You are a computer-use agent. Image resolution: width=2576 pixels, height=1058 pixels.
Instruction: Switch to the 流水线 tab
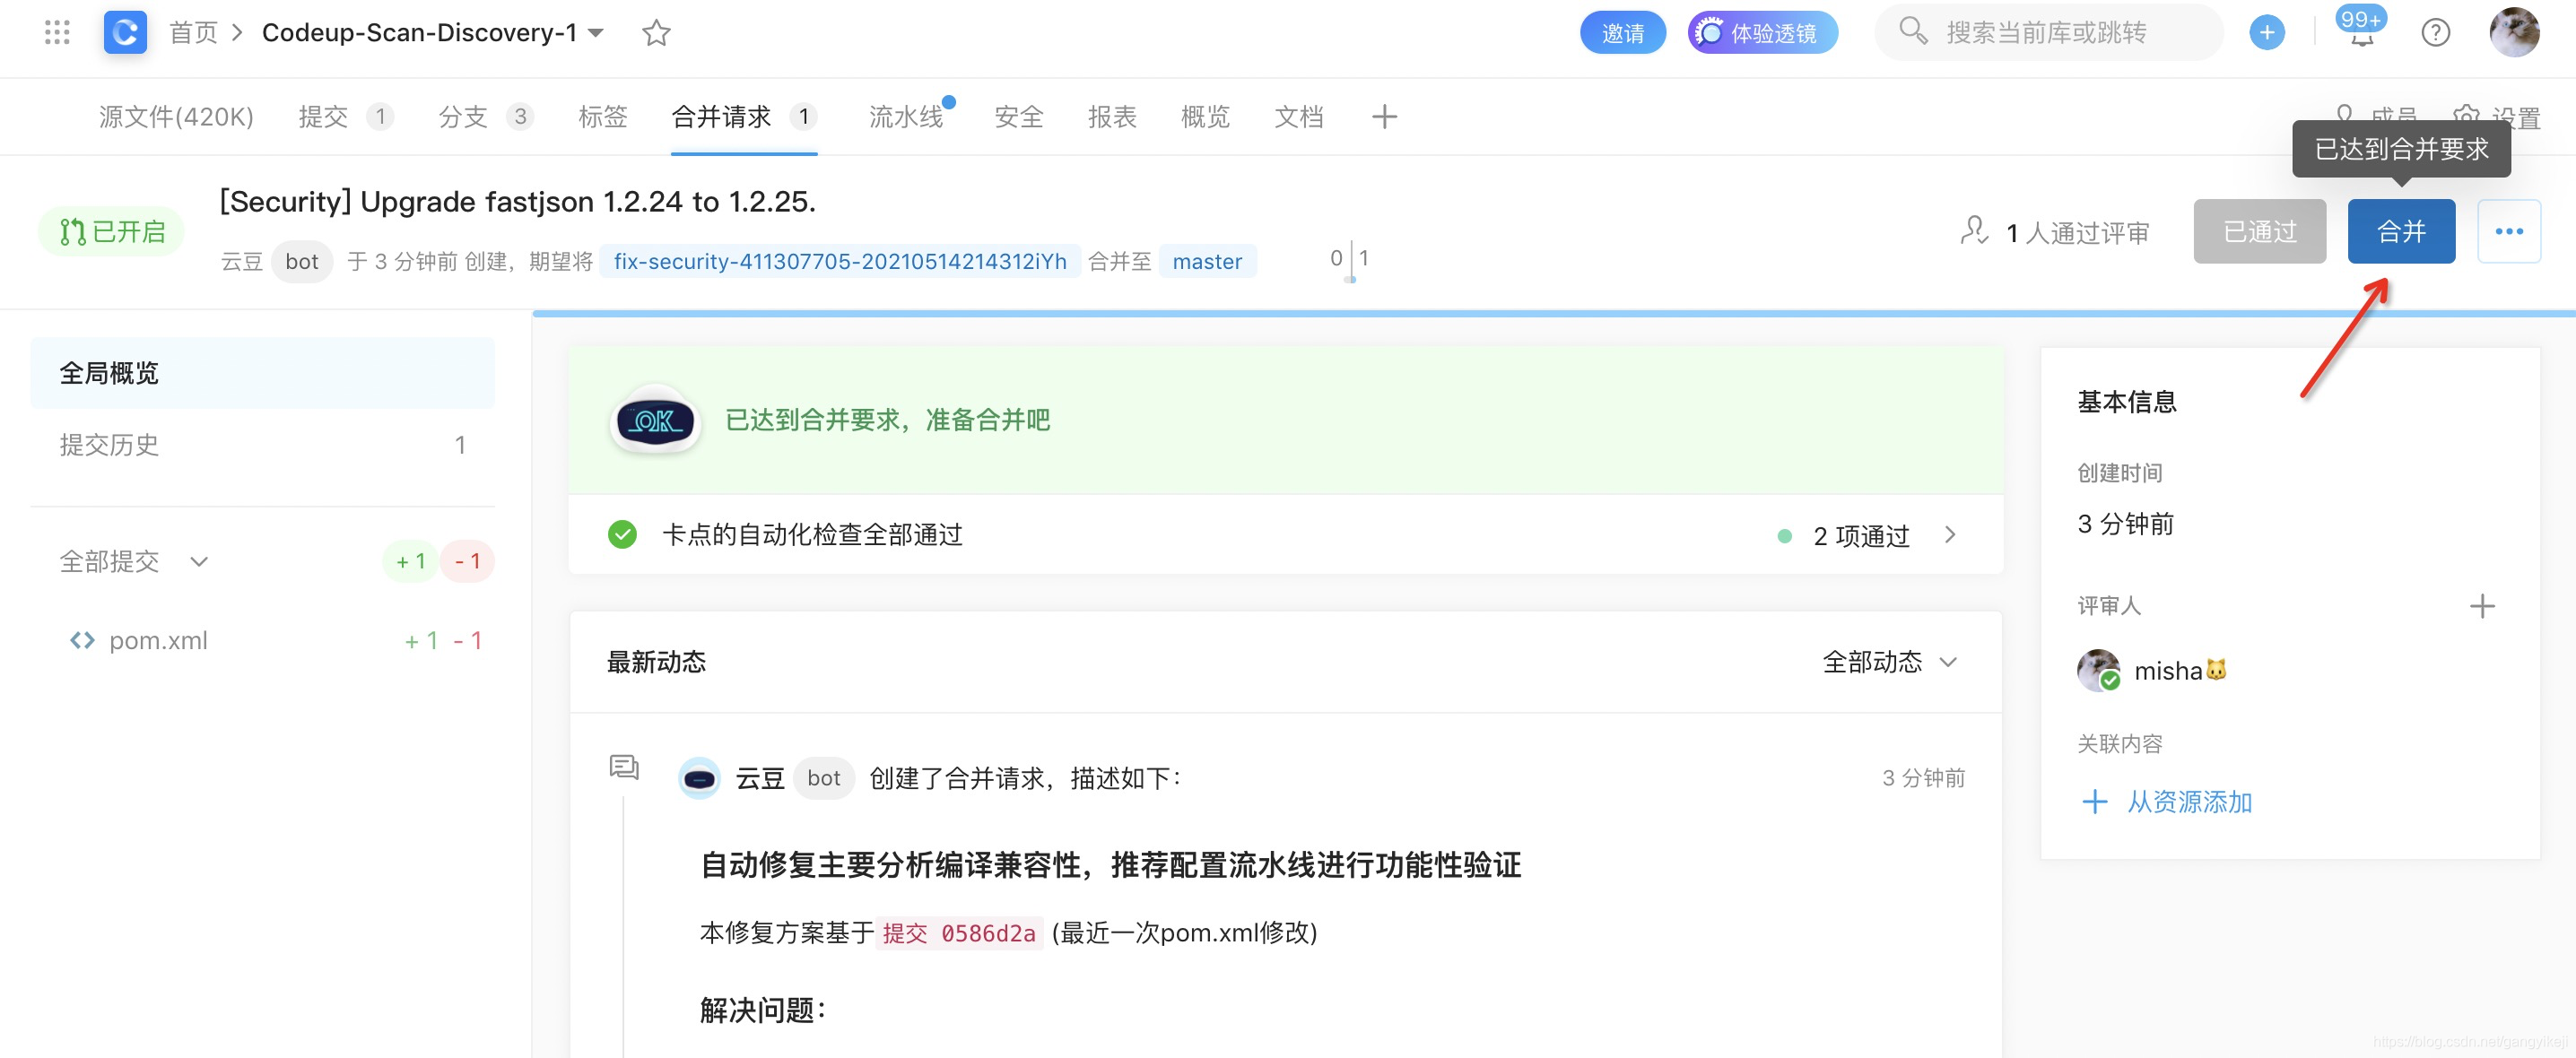coord(905,116)
